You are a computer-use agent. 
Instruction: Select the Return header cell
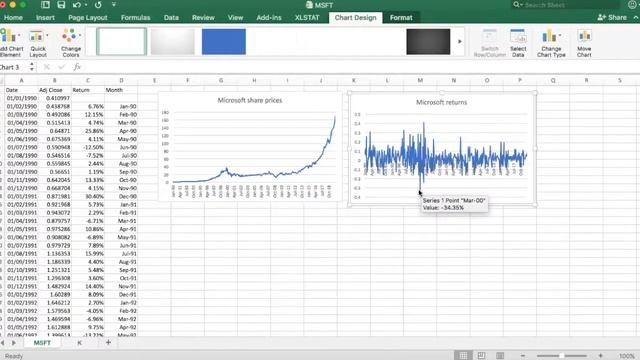click(88, 90)
